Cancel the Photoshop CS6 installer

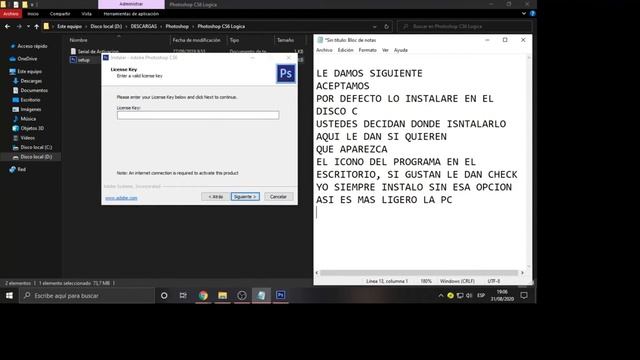(278, 197)
